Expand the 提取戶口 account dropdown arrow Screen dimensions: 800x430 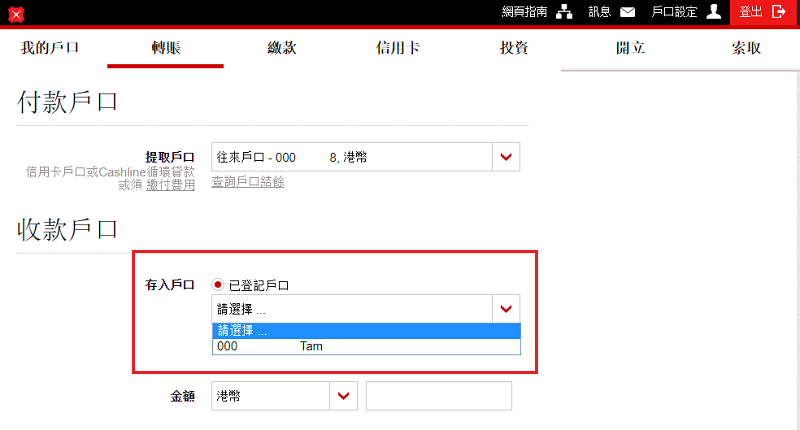point(506,157)
